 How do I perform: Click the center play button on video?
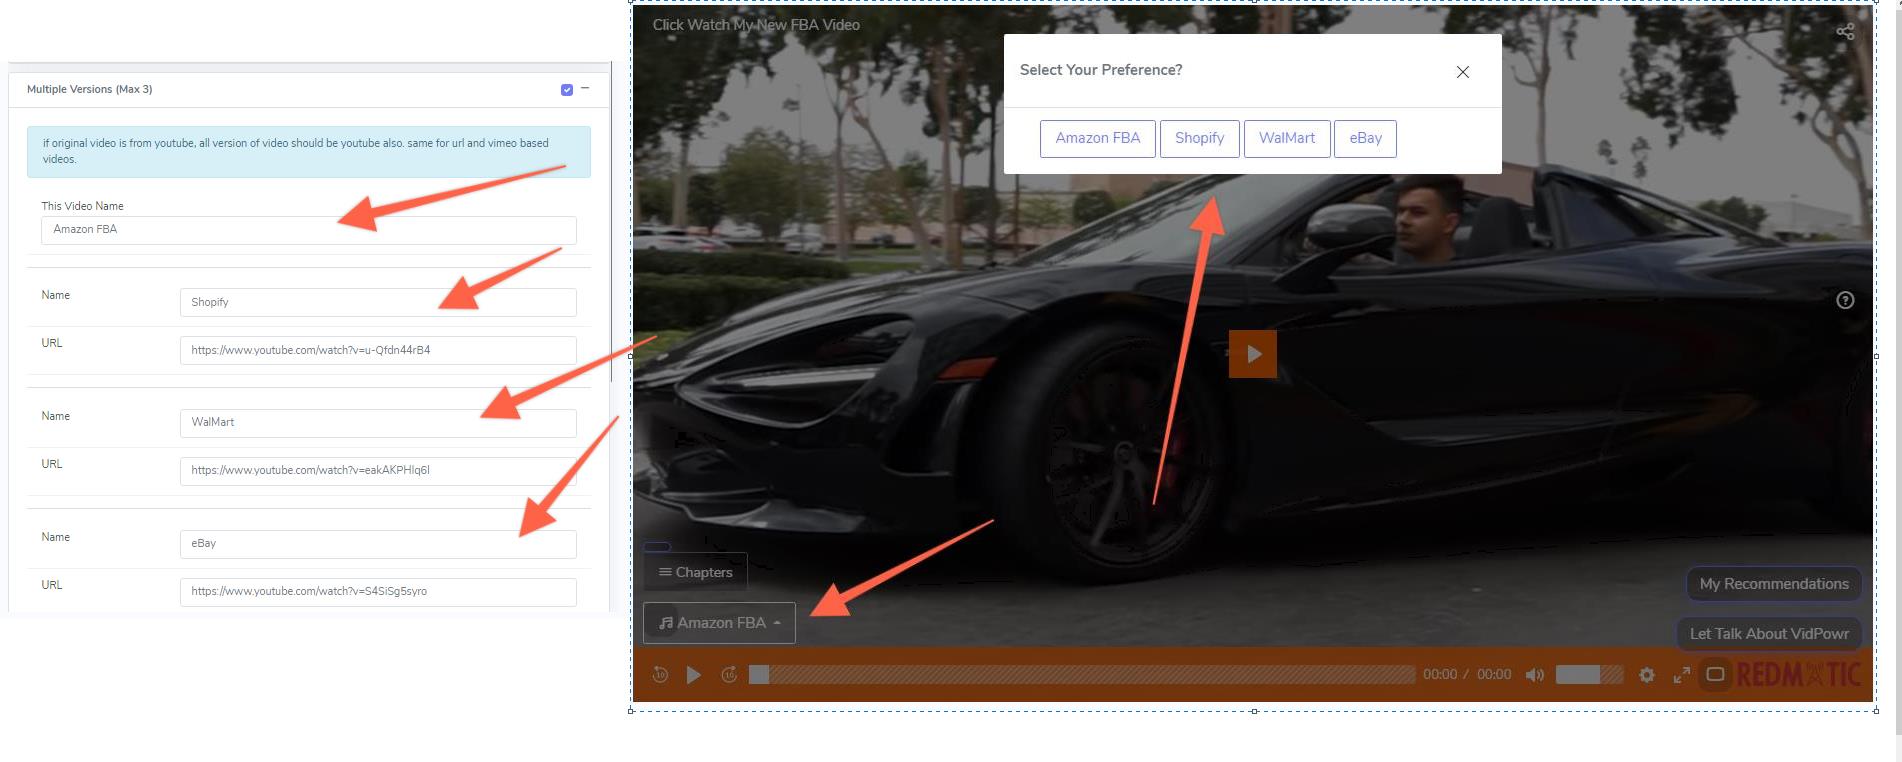point(1252,354)
